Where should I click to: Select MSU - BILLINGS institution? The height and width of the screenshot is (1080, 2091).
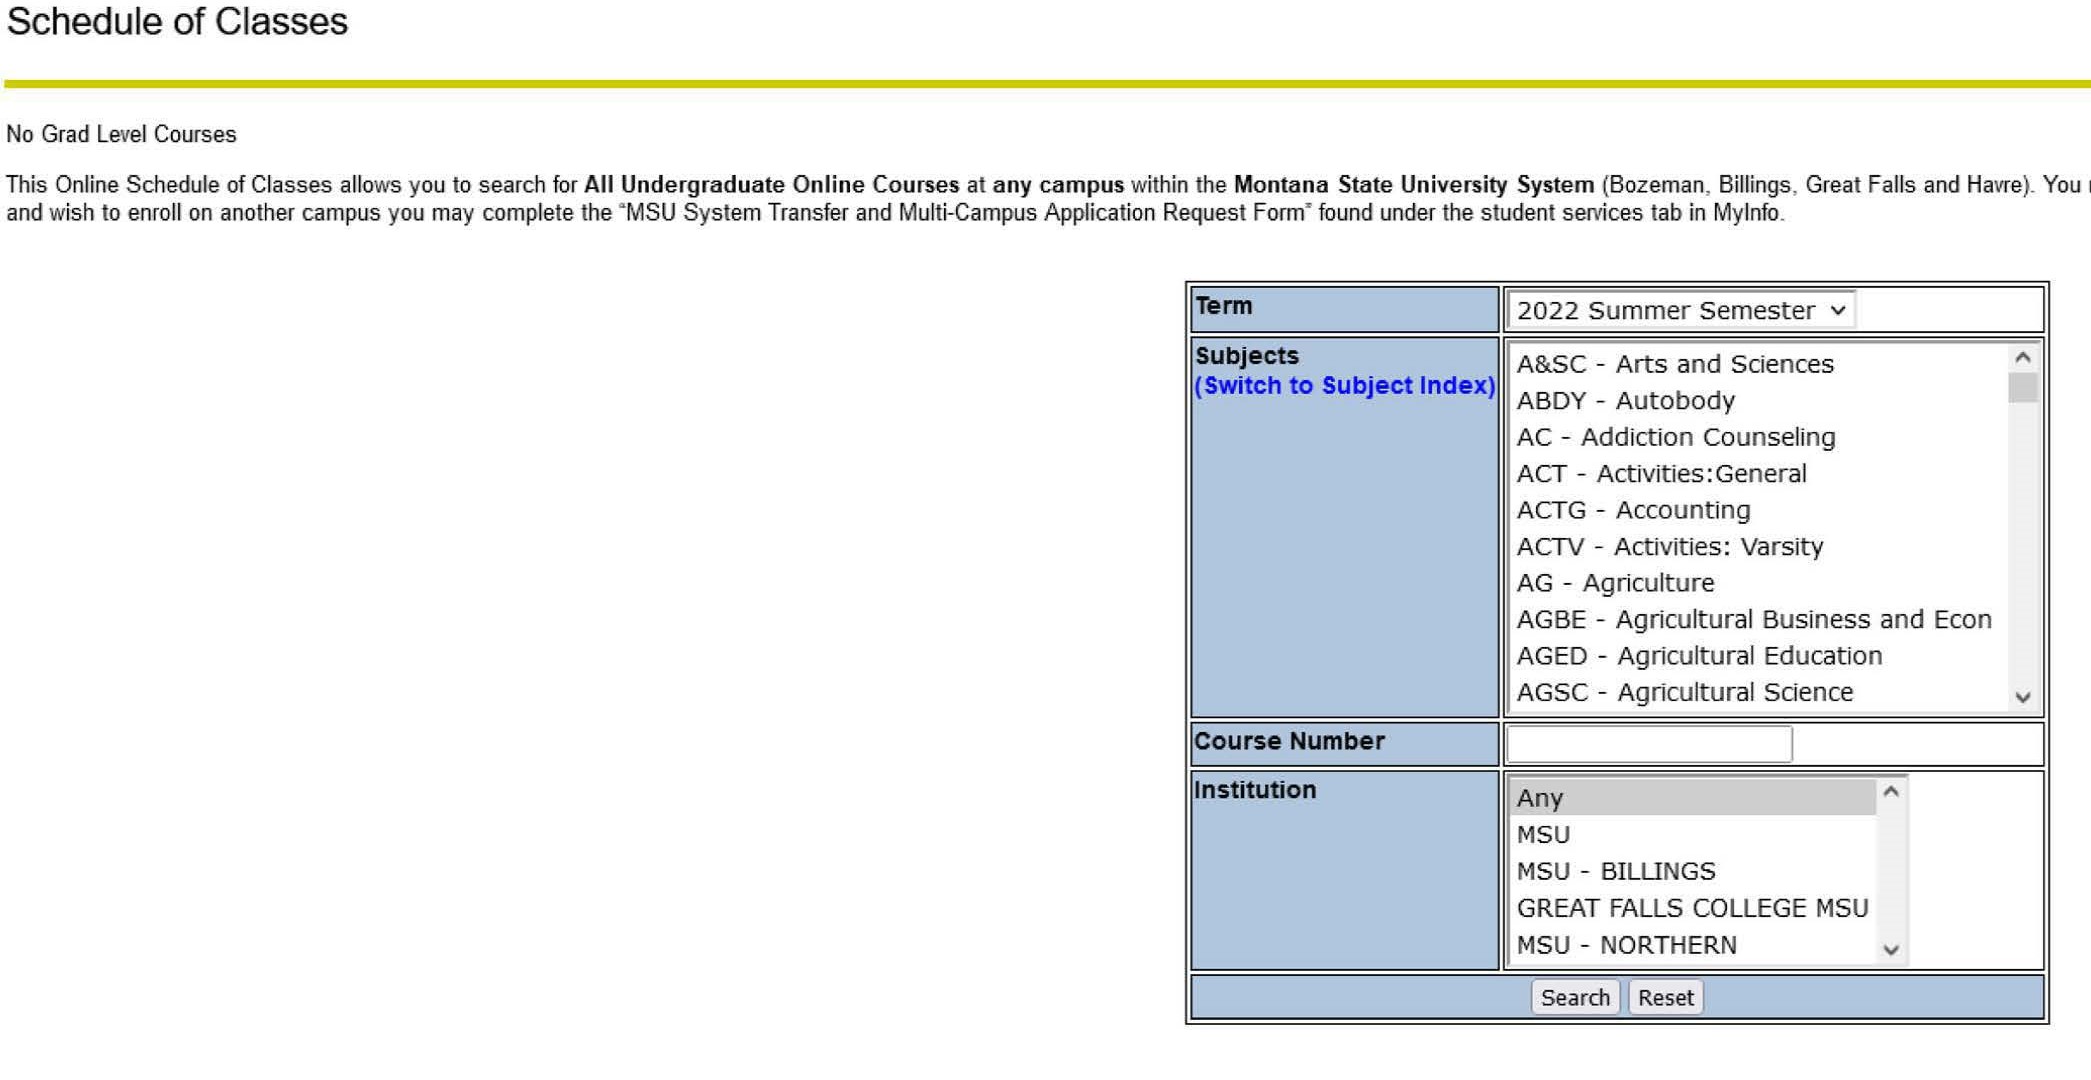pyautogui.click(x=1619, y=869)
